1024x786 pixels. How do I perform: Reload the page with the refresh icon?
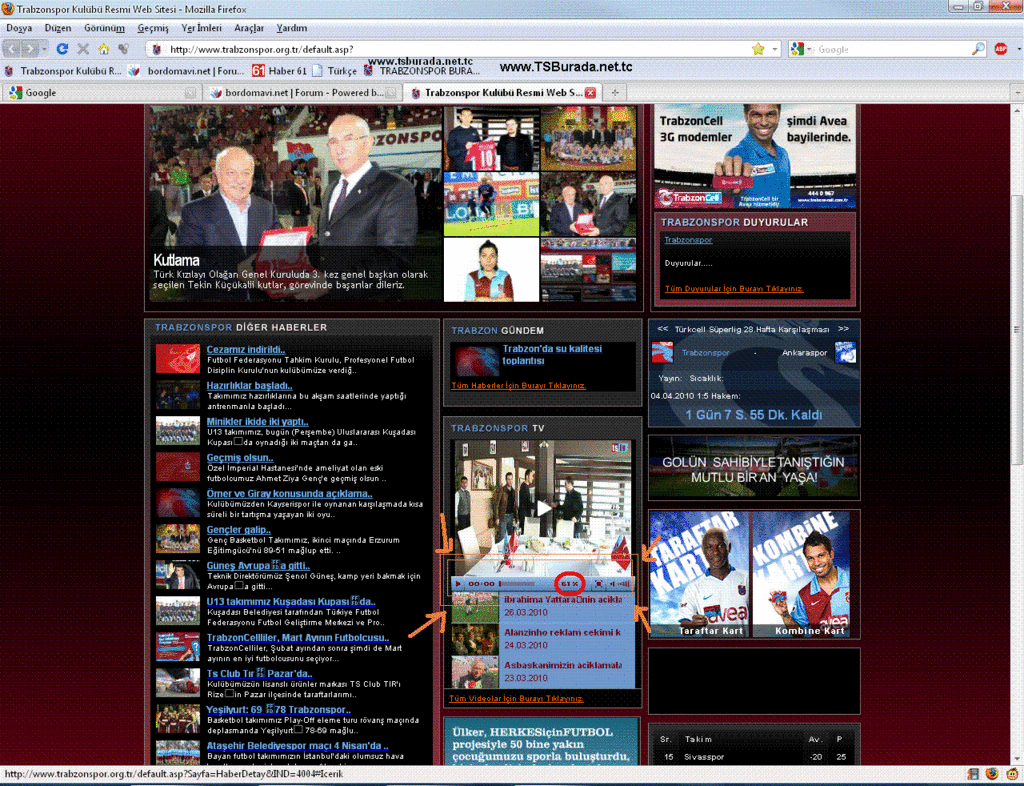tap(62, 49)
